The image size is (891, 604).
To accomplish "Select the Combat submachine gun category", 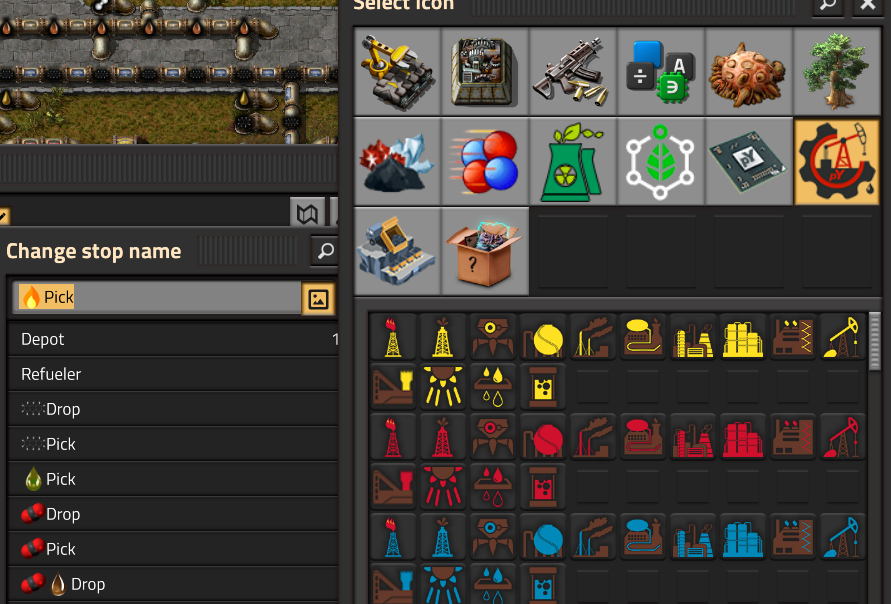I will (573, 72).
